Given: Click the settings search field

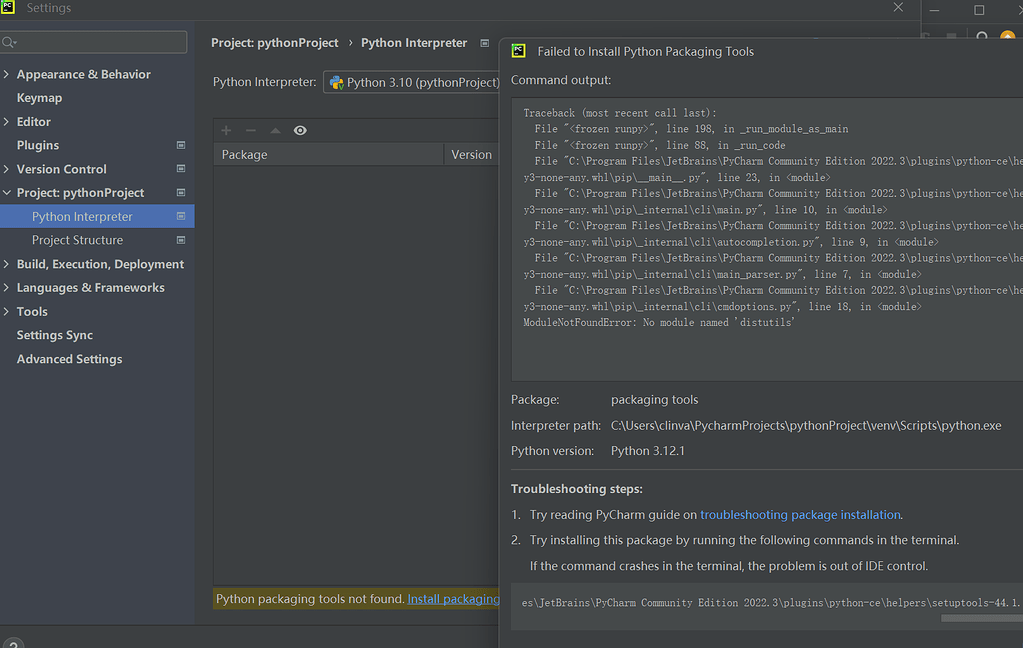Looking at the screenshot, I should click(94, 42).
